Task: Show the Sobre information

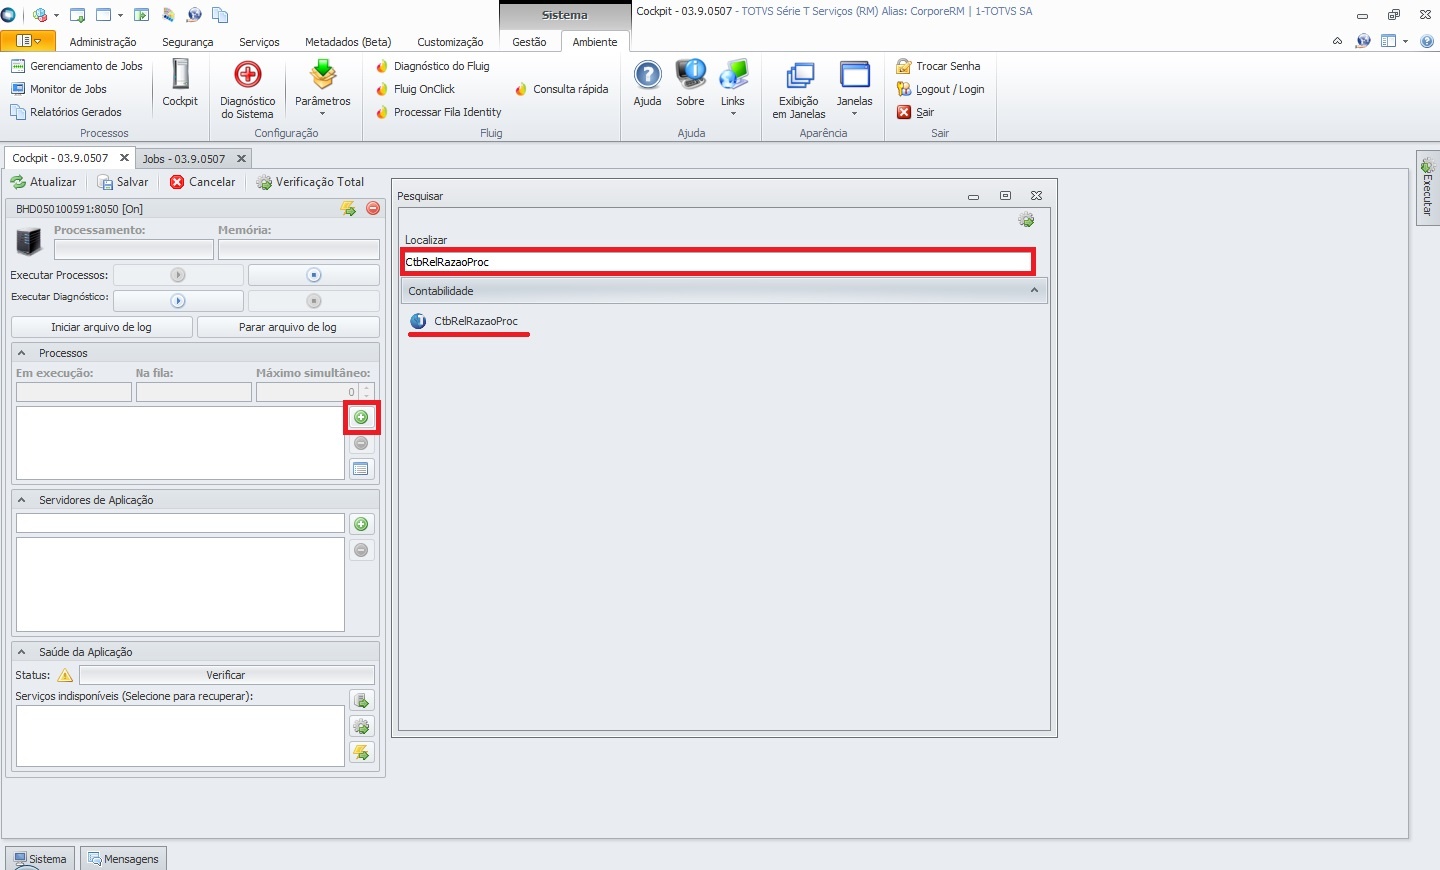Action: 690,83
